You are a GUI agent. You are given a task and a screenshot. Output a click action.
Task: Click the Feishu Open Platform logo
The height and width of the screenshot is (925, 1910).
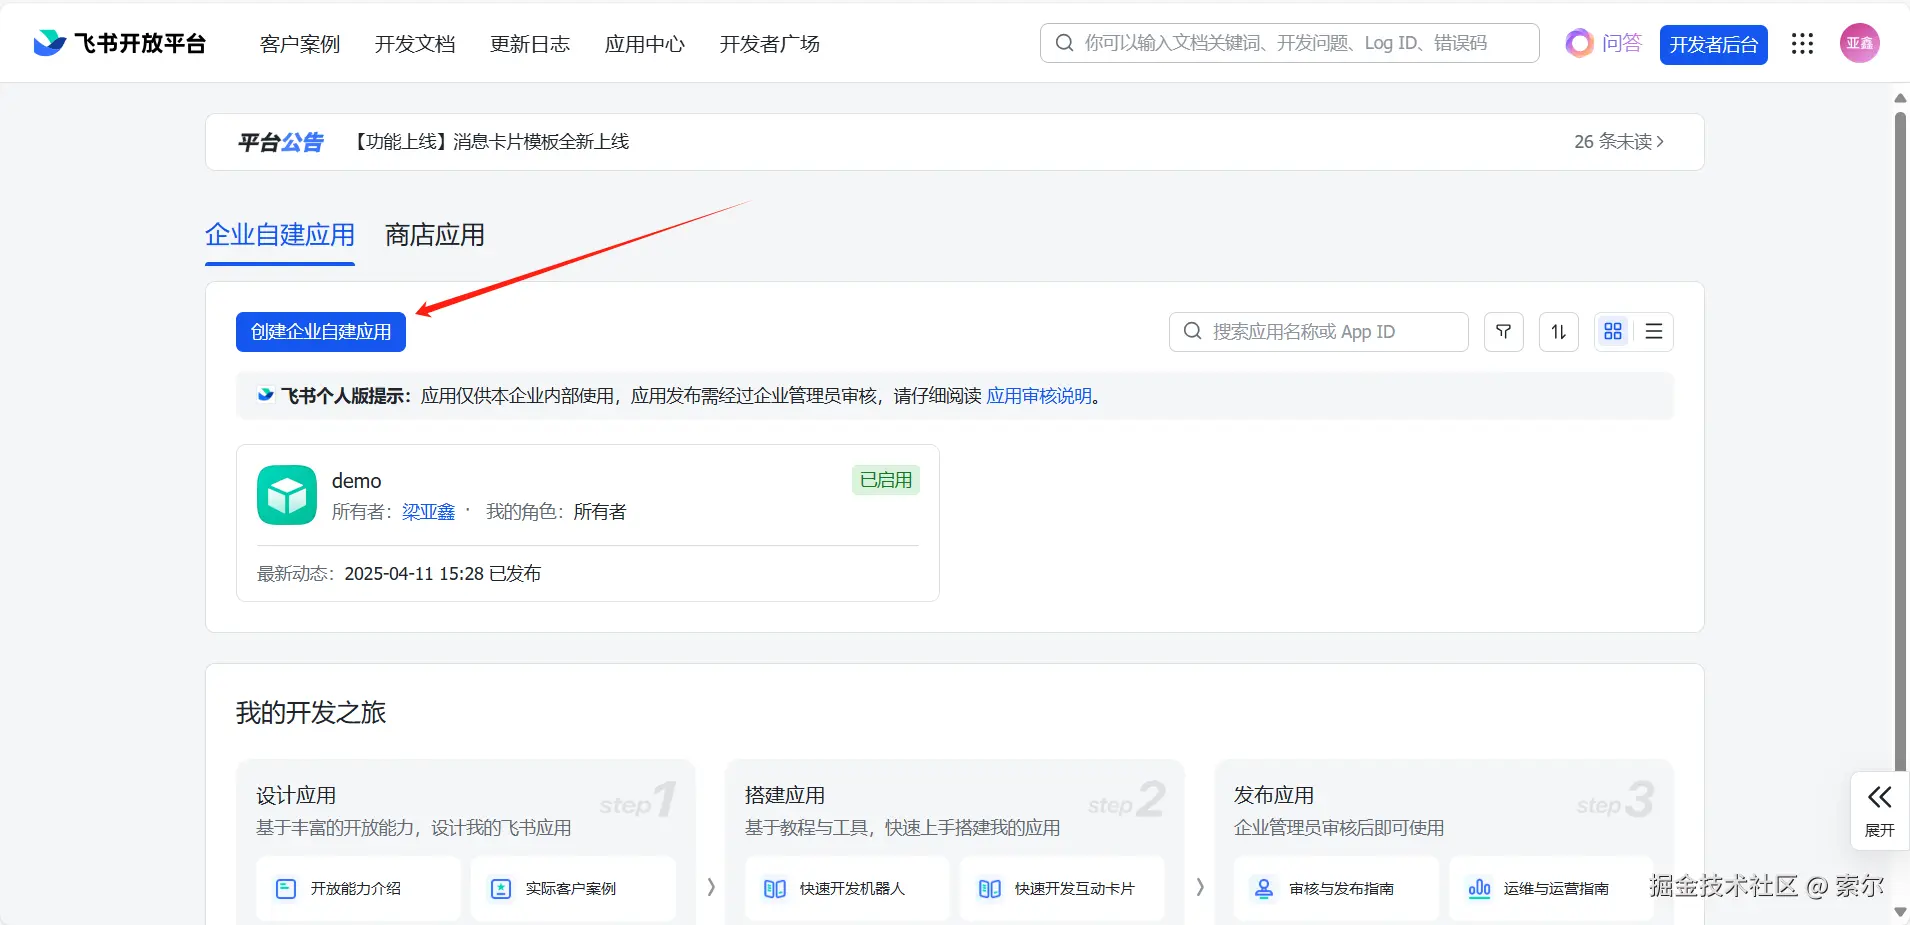pos(119,43)
